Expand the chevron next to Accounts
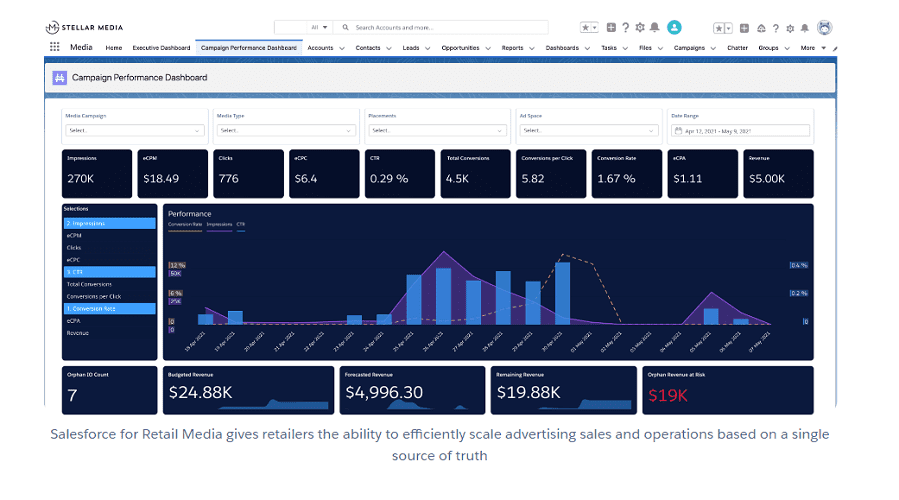 (342, 48)
